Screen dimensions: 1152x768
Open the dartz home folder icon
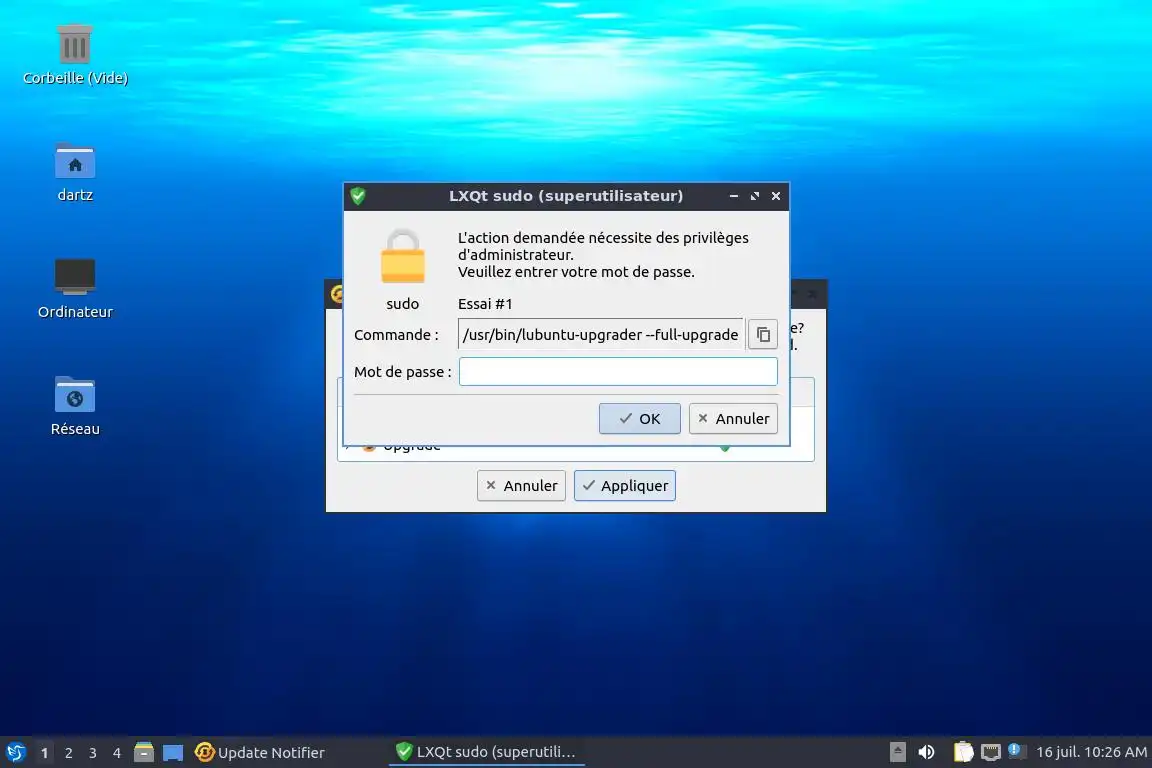point(75,172)
